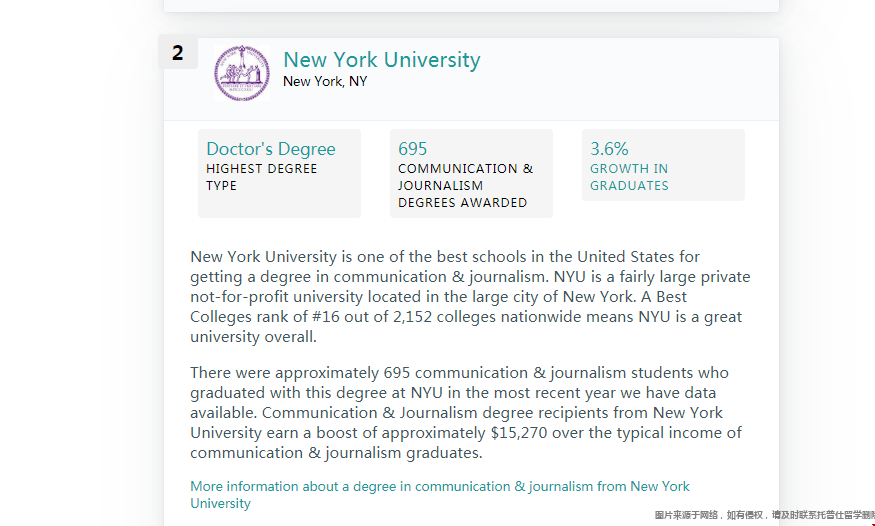Click 'communication & journalism graduates.' ending line
Viewport: 875px width, 526px height.
(x=336, y=453)
